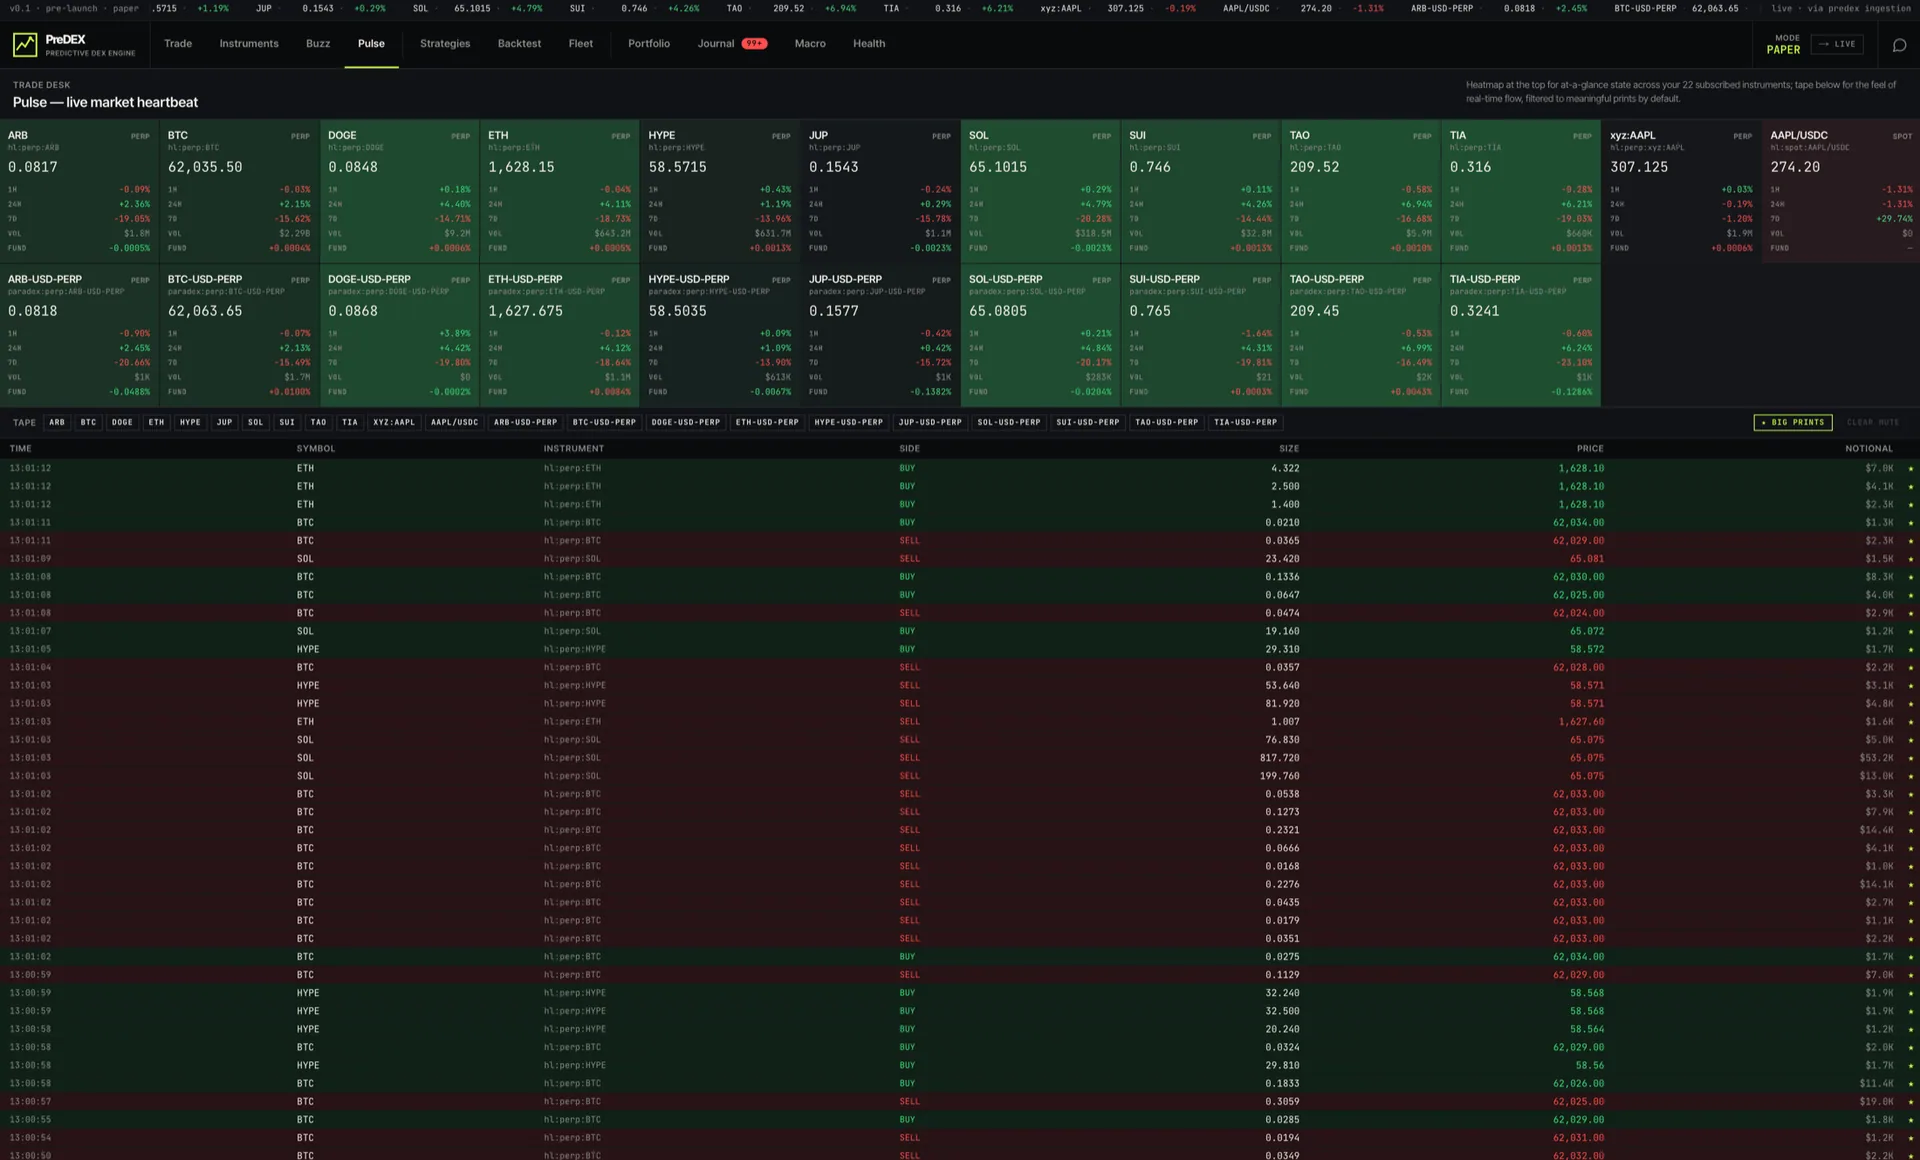Screen dimensions: 1920x1160
Task: Open the HYPE-USD-PERP paradex tile
Action: coord(720,334)
